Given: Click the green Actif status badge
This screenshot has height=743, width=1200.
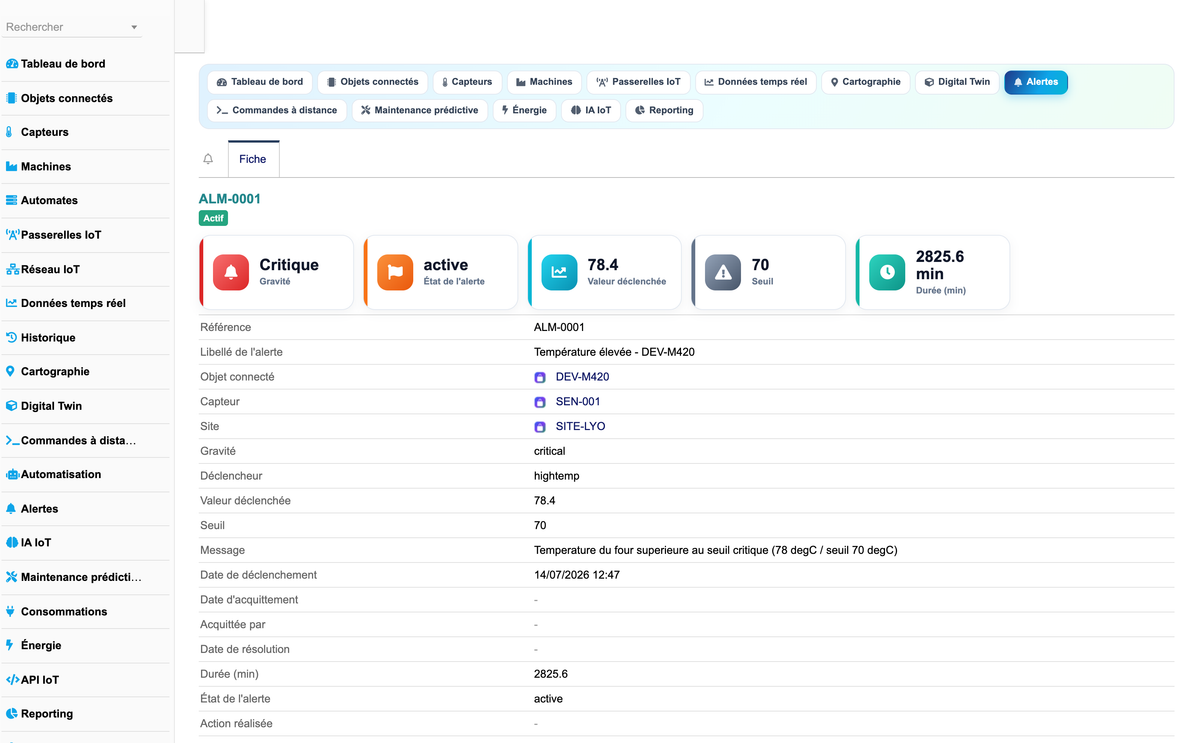Looking at the screenshot, I should click(x=213, y=218).
